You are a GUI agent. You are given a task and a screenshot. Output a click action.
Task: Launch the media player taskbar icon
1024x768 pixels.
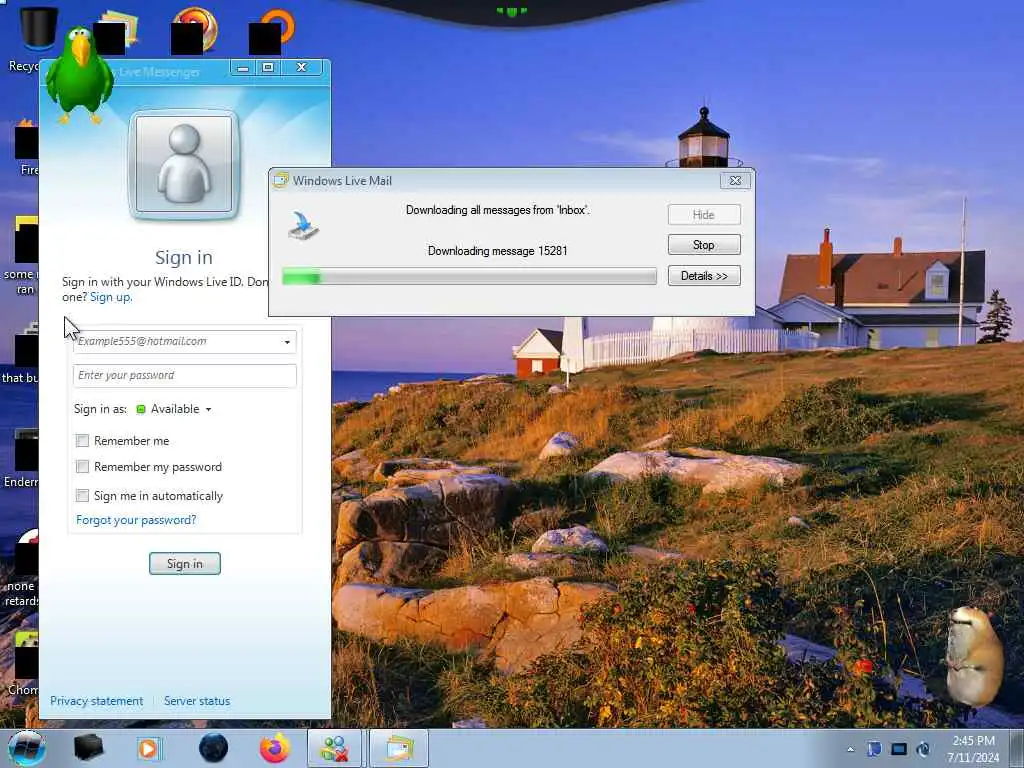149,748
